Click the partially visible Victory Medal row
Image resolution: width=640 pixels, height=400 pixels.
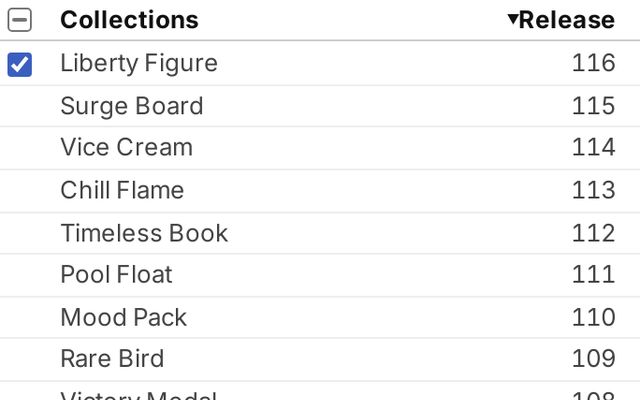(320, 391)
